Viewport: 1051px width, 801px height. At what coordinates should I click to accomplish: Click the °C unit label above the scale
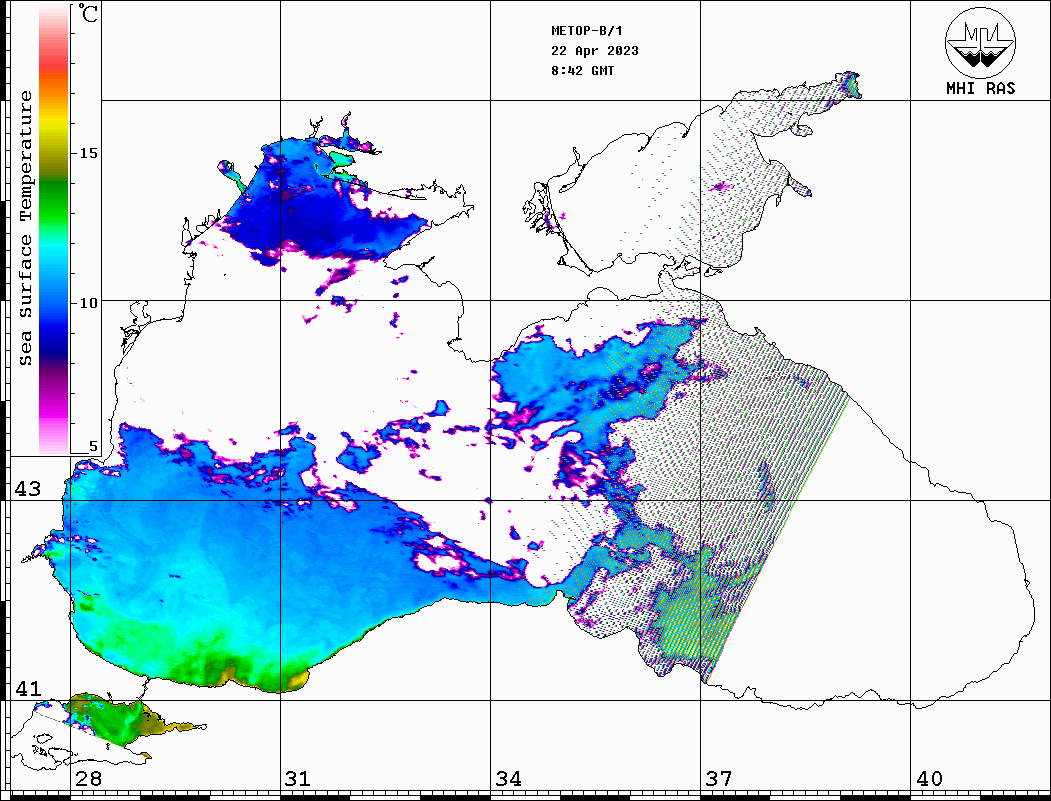point(90,15)
